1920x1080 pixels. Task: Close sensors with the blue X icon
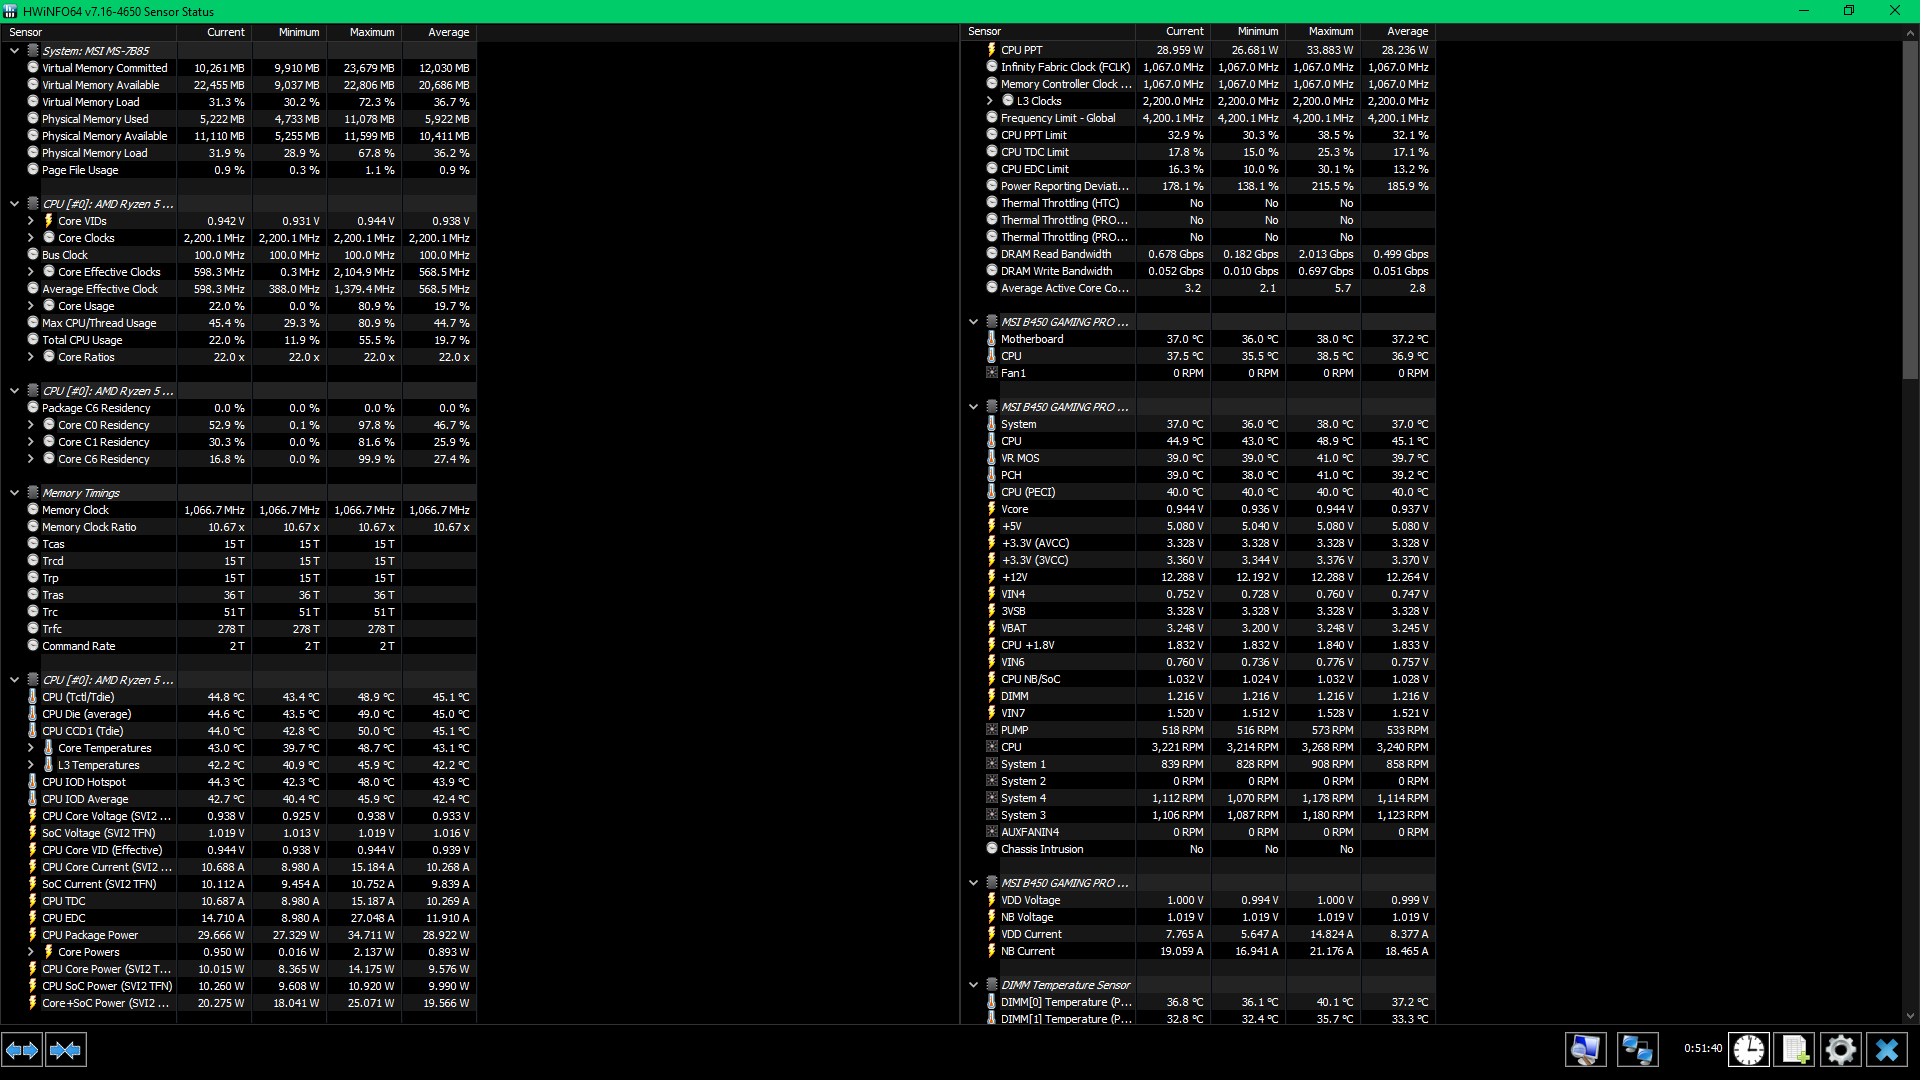pos(1887,1050)
